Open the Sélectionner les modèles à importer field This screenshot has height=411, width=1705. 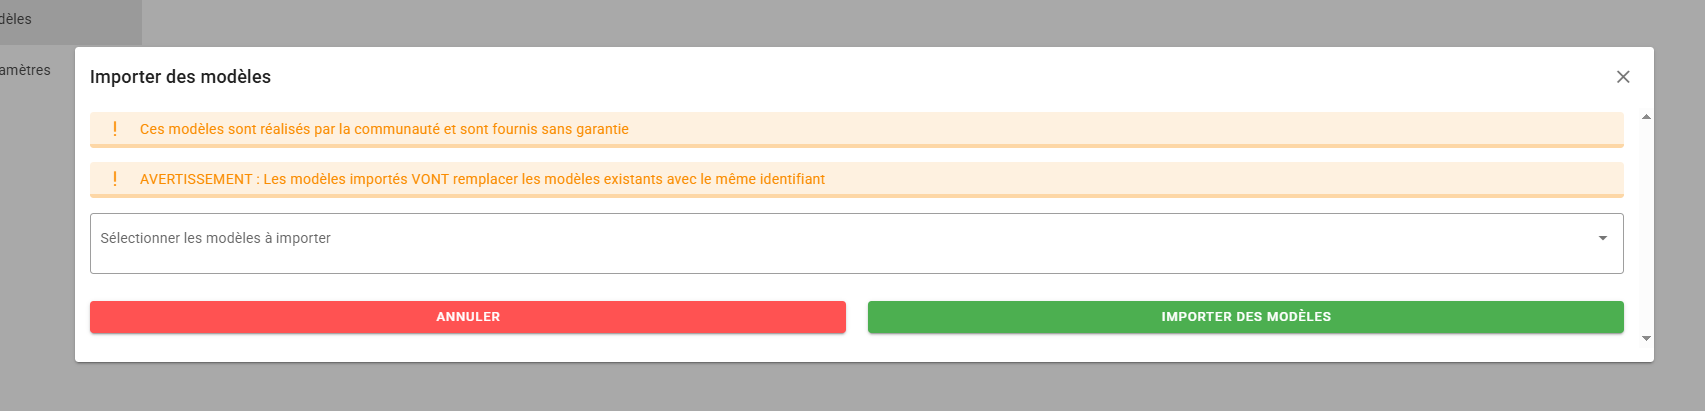[x=216, y=238]
